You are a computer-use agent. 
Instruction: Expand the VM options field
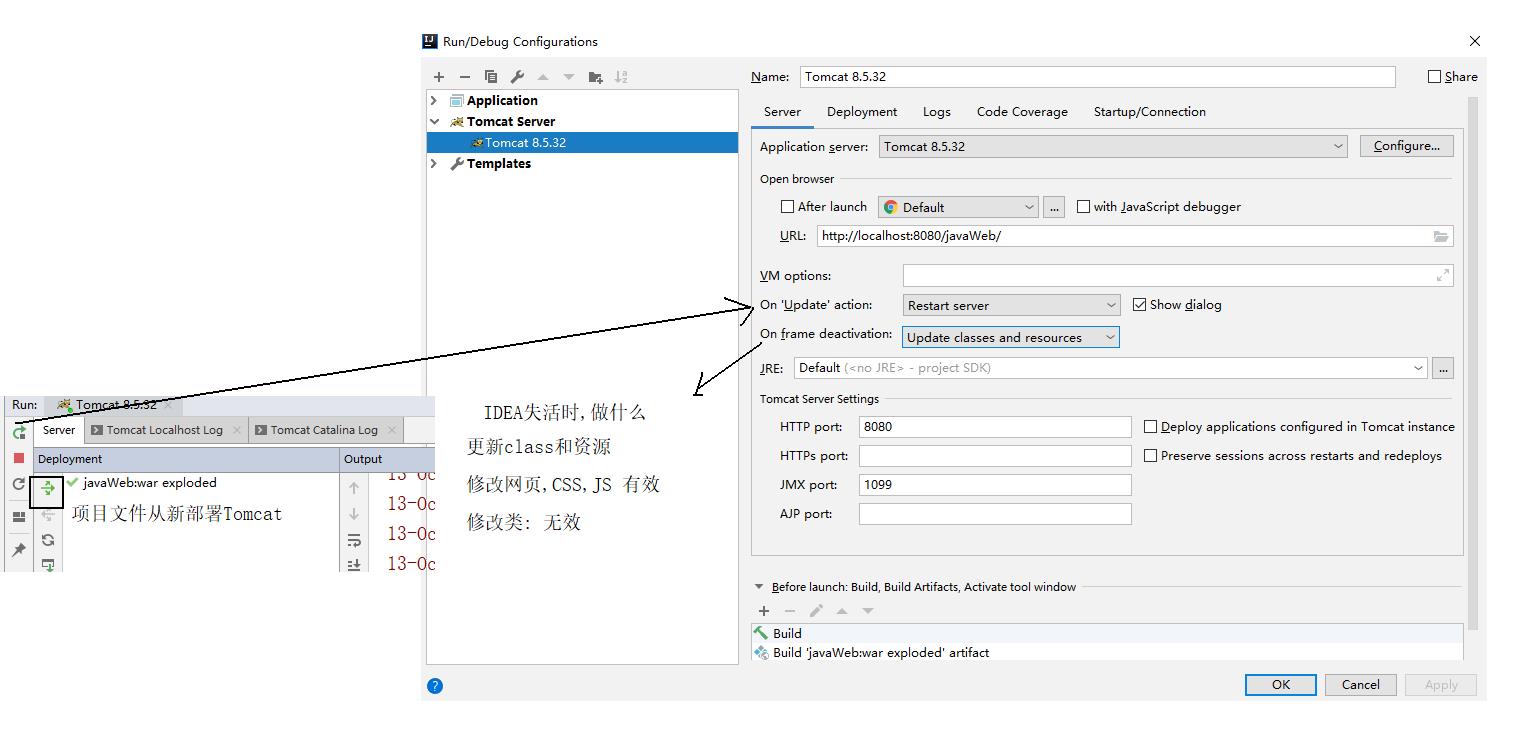(1442, 275)
